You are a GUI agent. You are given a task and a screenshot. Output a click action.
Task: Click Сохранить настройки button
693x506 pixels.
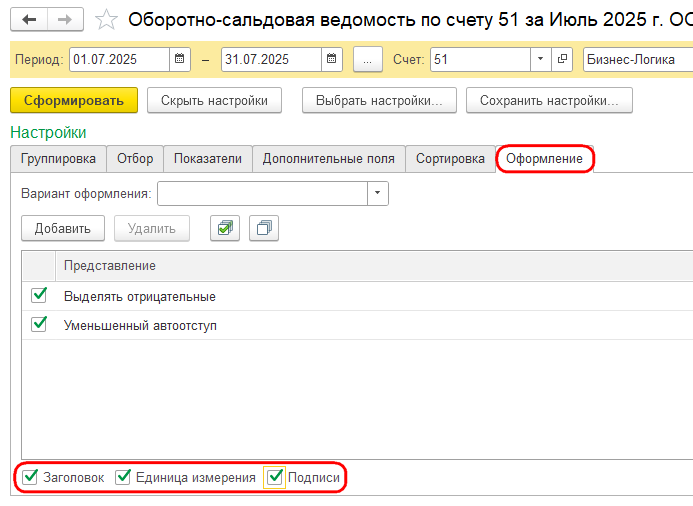(x=549, y=100)
